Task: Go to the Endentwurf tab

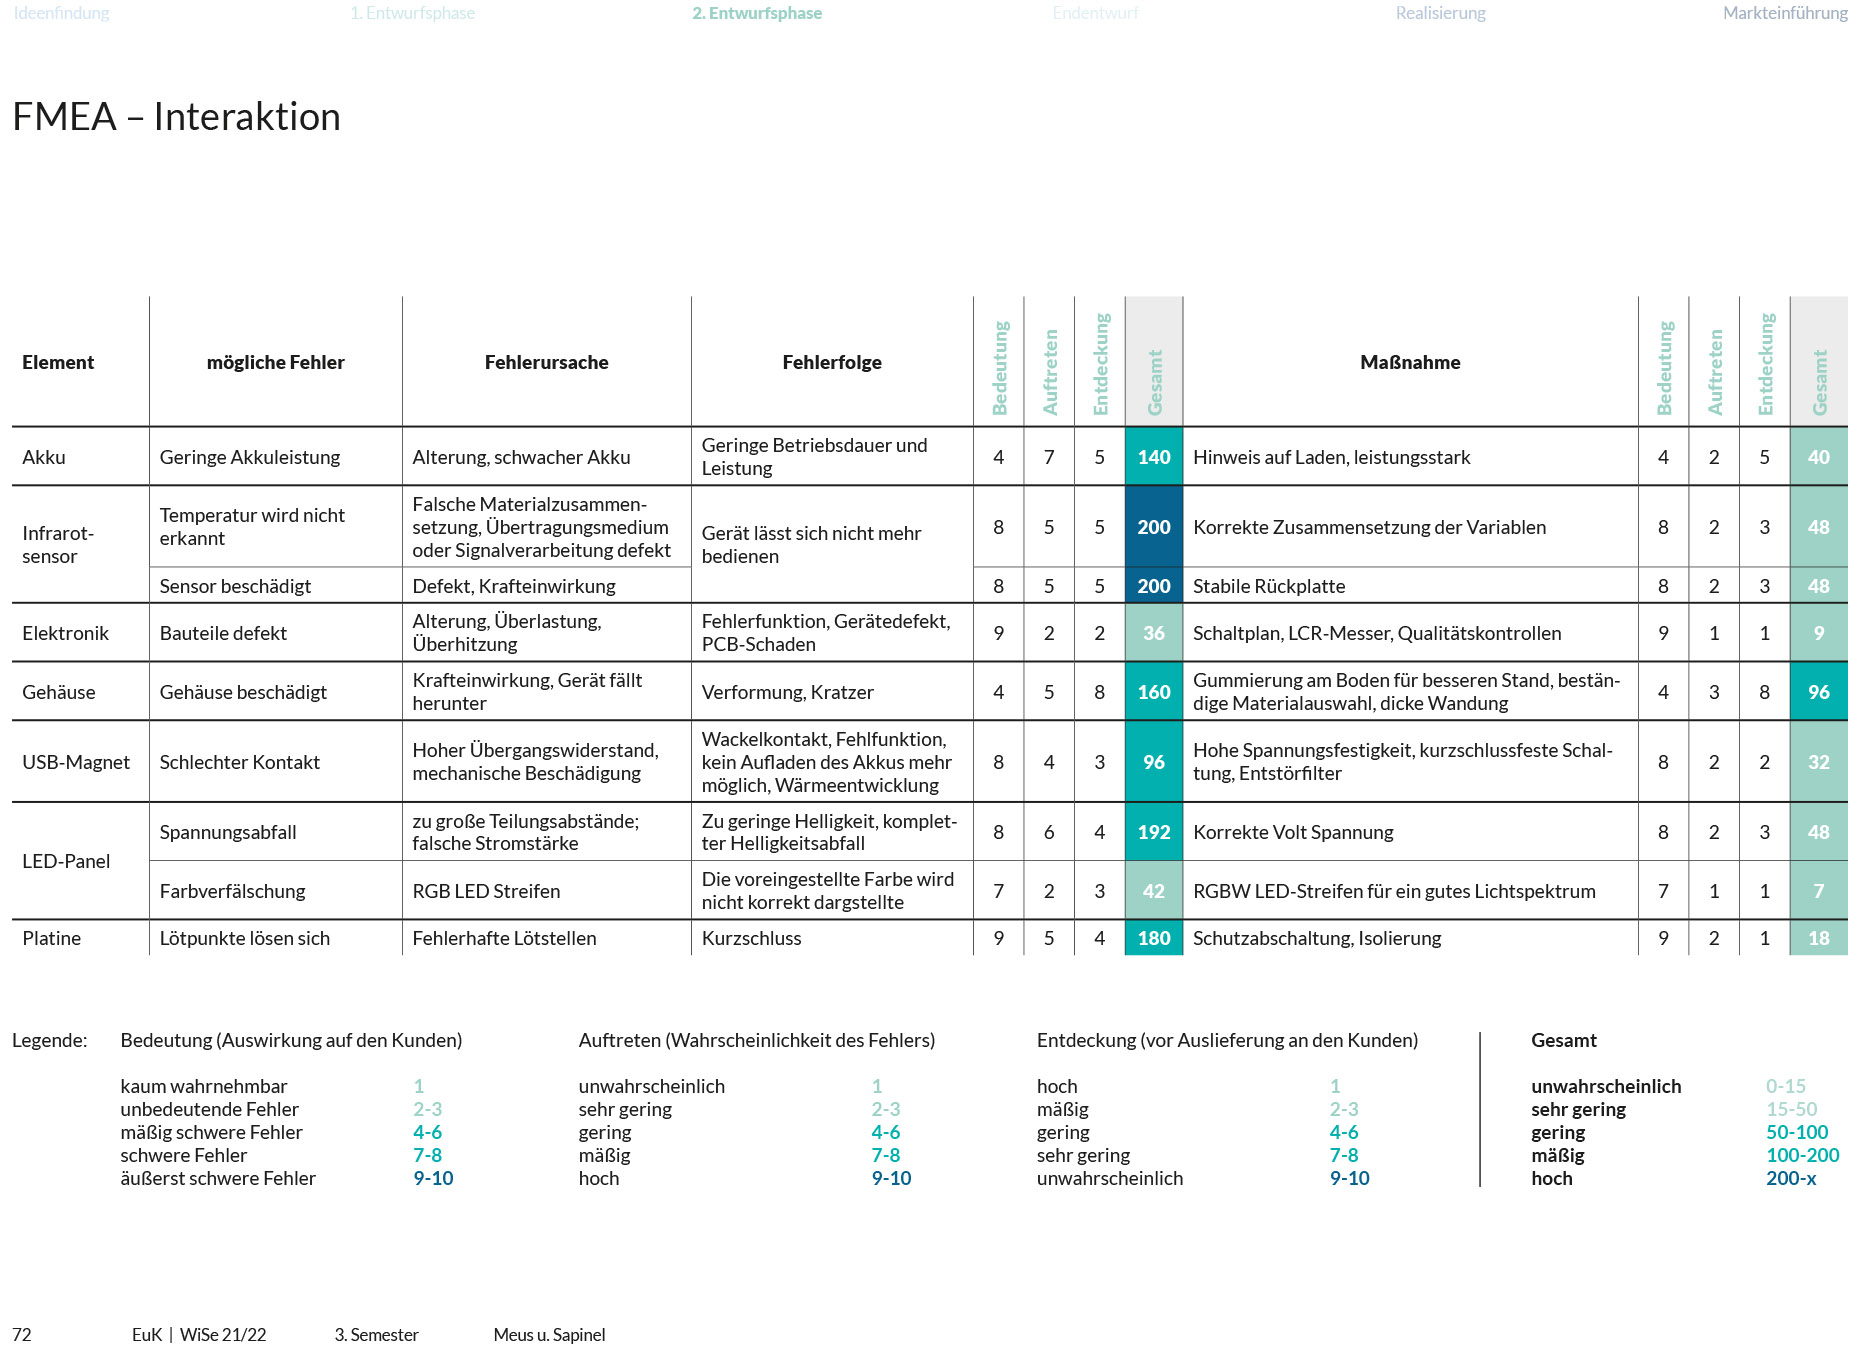Action: [1095, 13]
